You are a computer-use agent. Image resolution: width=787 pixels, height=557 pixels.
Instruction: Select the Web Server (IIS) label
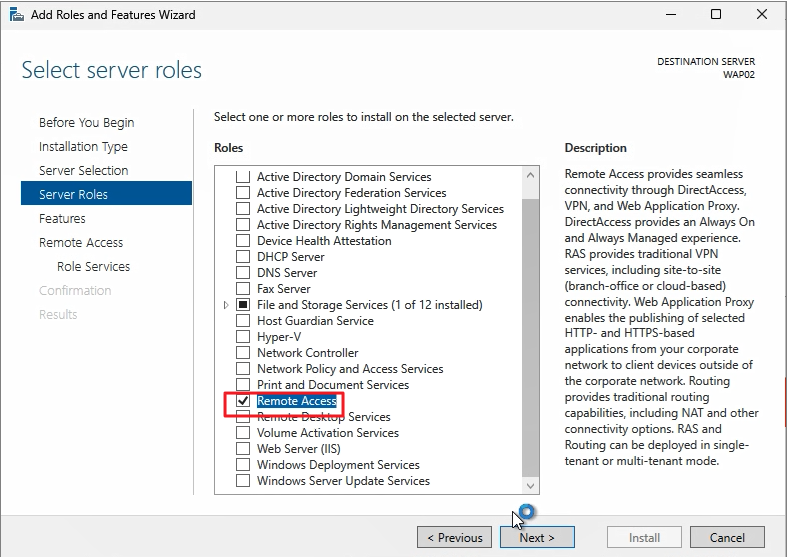299,449
